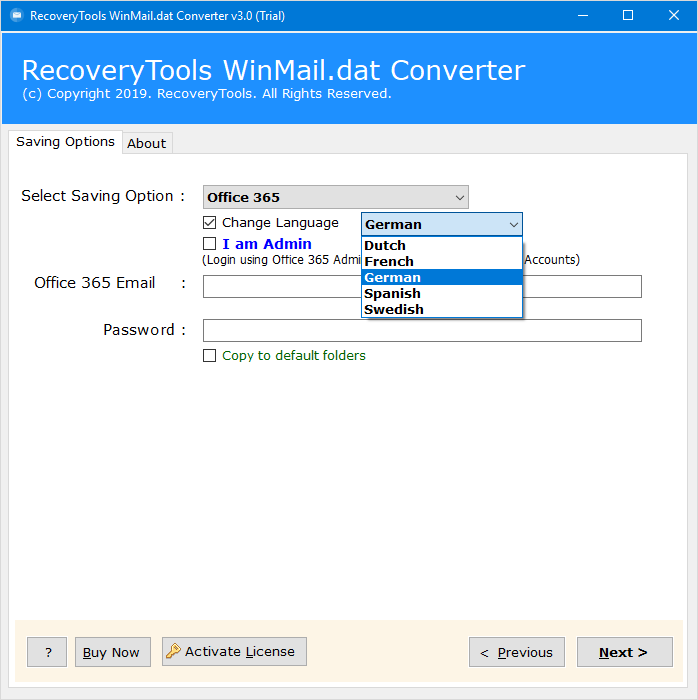Select the highlighted German list entry
This screenshot has height=700, width=698.
point(442,277)
